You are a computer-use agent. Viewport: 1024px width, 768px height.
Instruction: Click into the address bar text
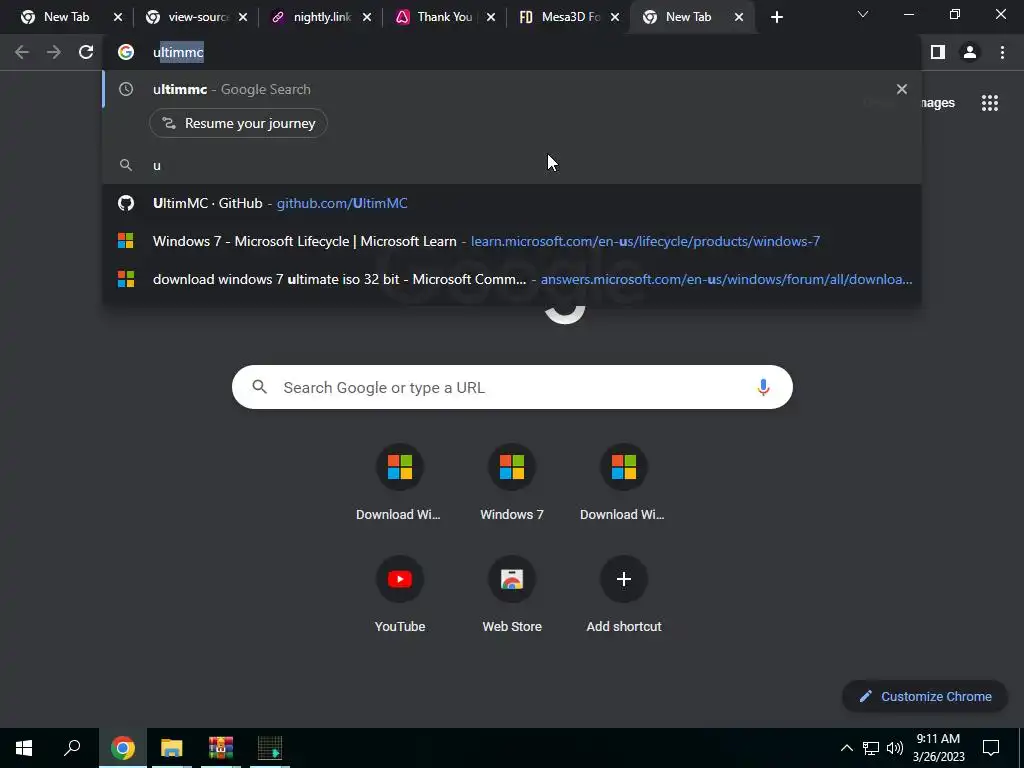tap(178, 52)
